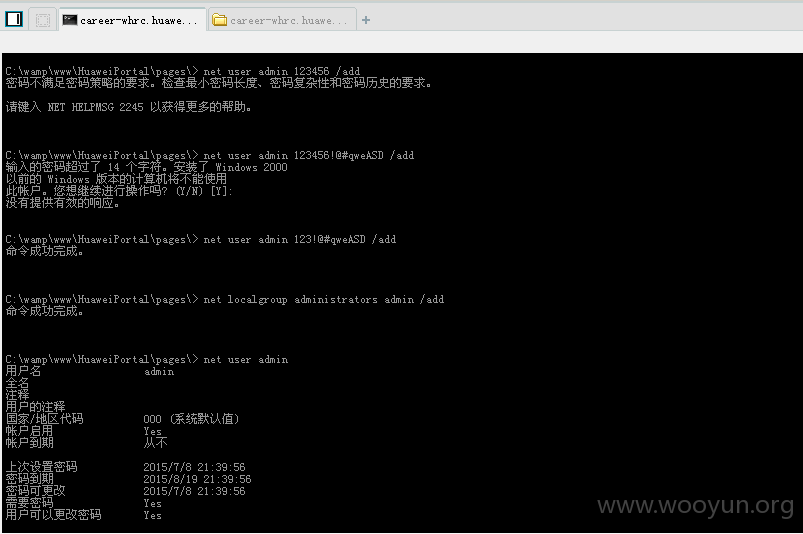Click the dotted-square home tab icon

click(43, 20)
